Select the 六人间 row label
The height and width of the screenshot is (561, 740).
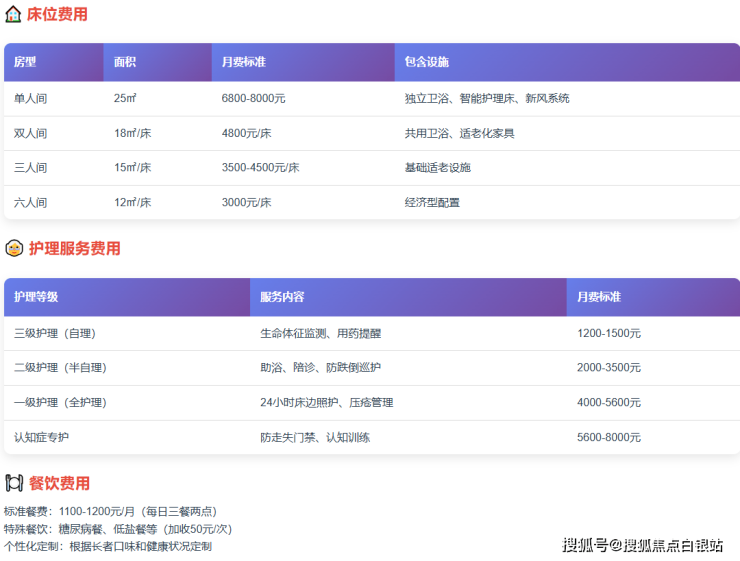[x=30, y=203]
